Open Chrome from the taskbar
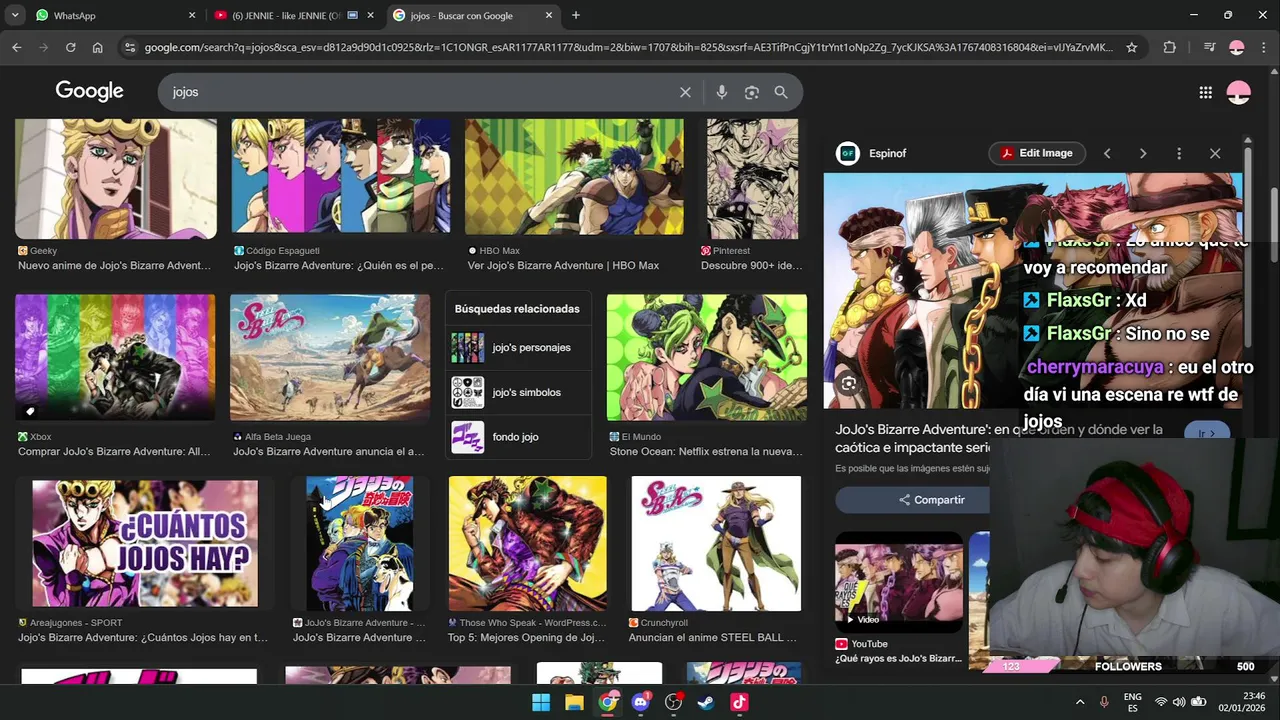Screen dimensions: 1280x720 [607, 703]
